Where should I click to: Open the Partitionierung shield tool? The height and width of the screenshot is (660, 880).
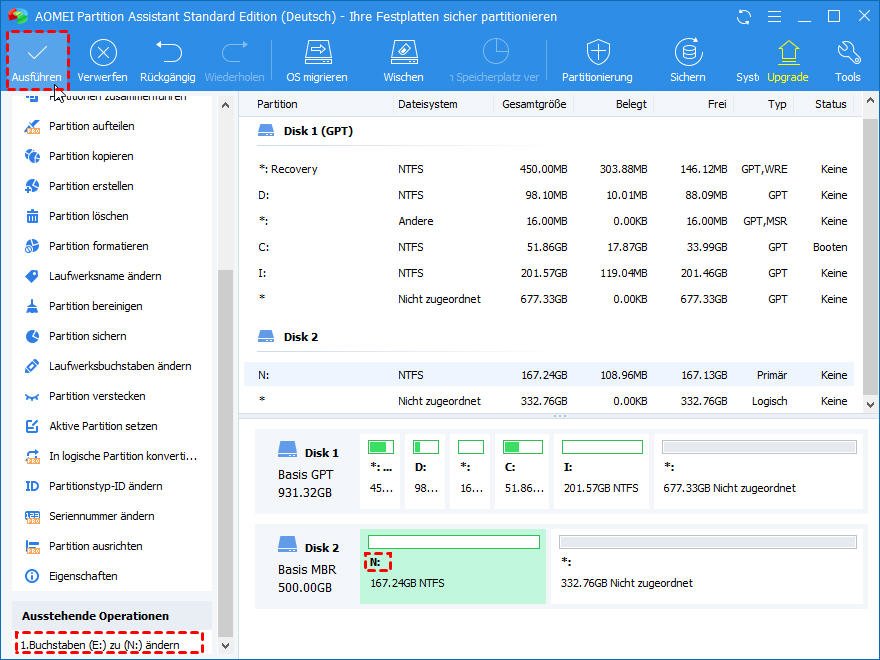click(x=597, y=53)
